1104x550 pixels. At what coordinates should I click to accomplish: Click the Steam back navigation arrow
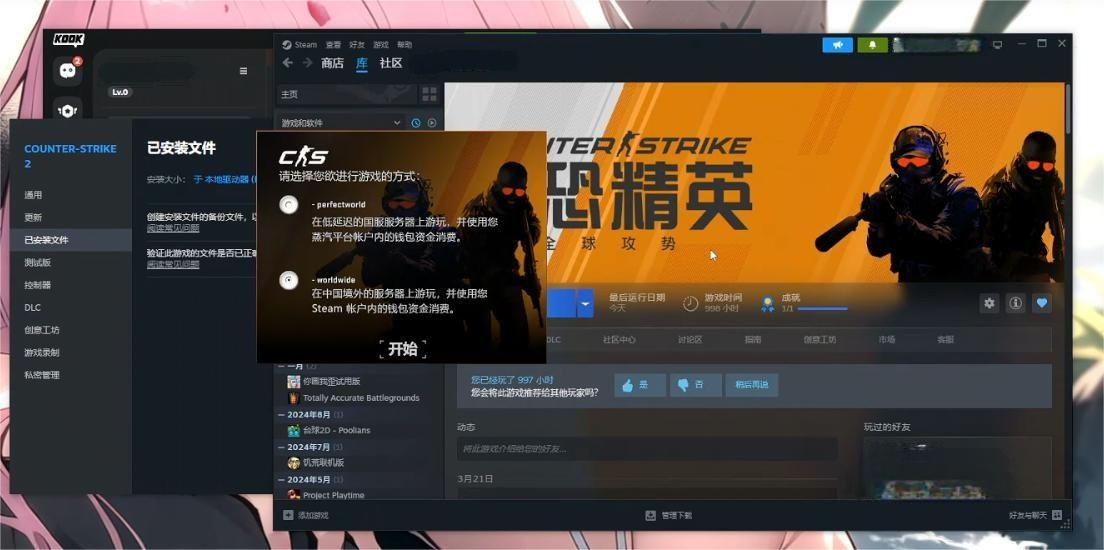287,63
